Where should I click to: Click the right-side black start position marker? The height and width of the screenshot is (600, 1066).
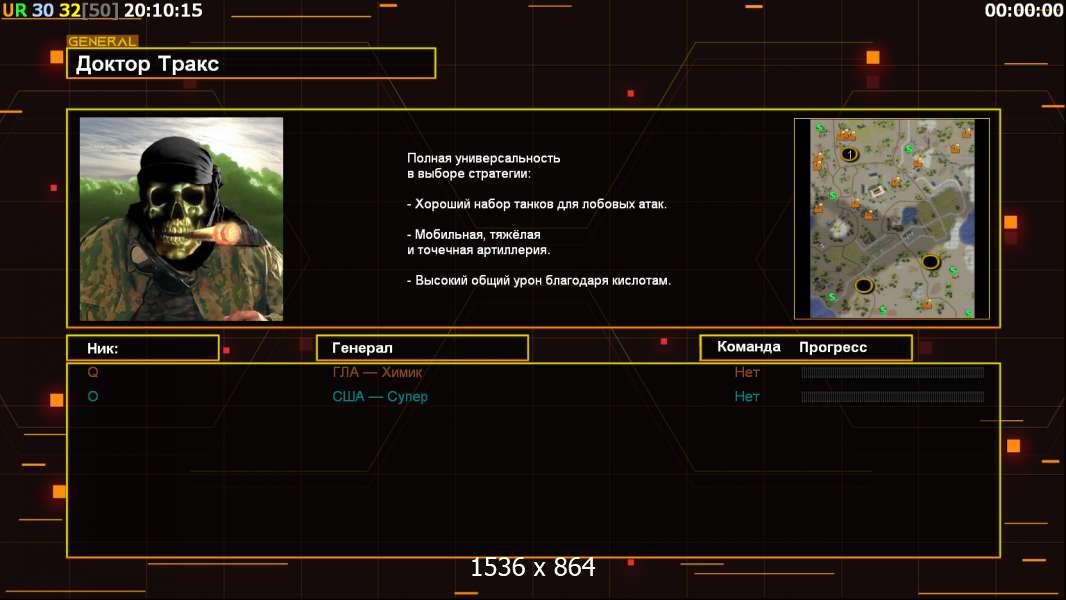(930, 262)
